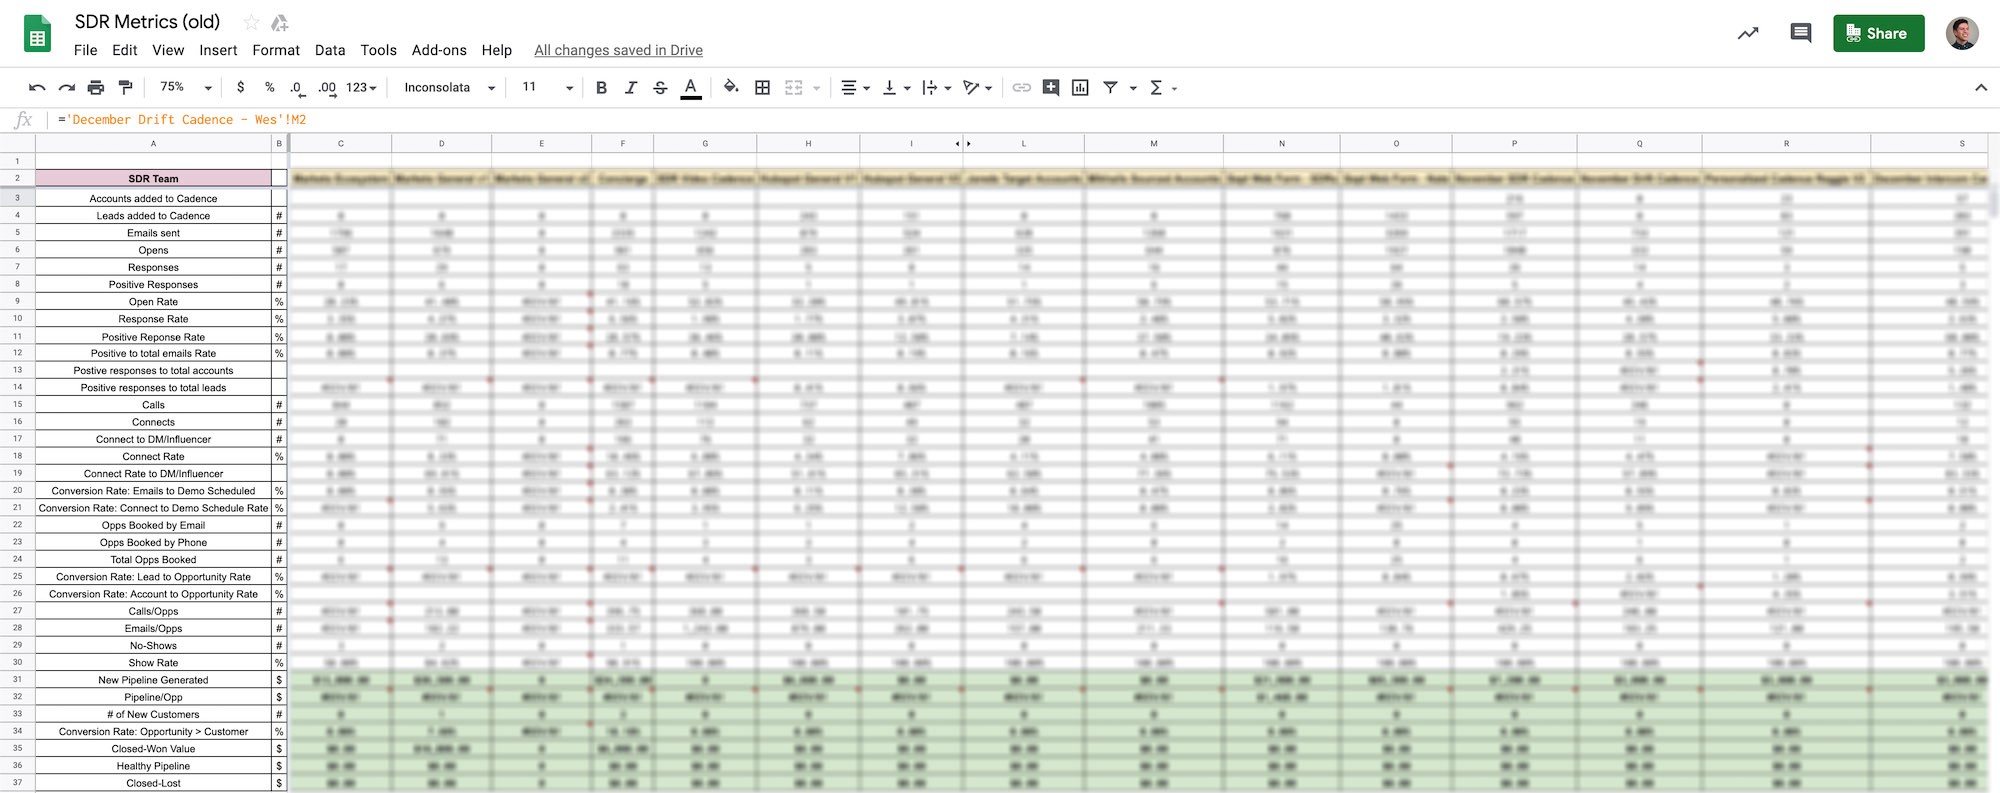The height and width of the screenshot is (793, 2000).
Task: Select the 'Closed-Won Value' cell
Action: (153, 749)
